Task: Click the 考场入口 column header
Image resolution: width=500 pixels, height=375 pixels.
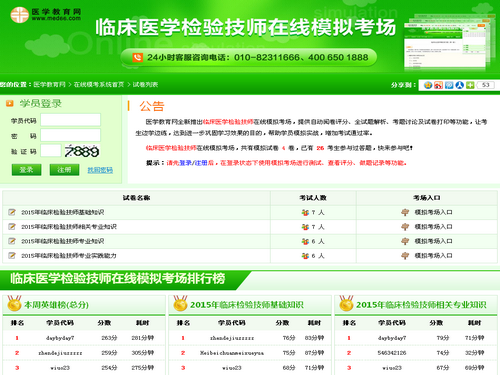Action: [x=427, y=198]
